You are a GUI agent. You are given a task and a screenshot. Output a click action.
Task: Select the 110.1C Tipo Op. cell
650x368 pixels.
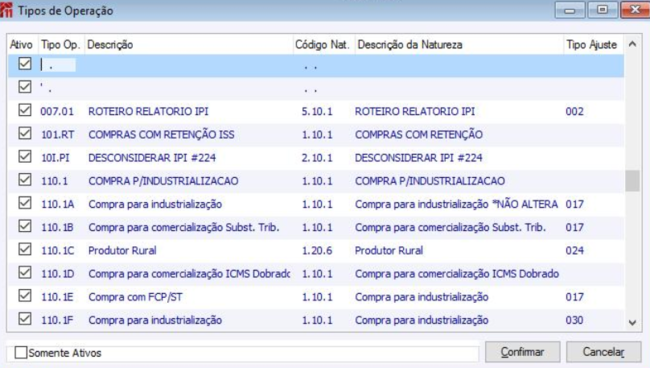point(58,251)
